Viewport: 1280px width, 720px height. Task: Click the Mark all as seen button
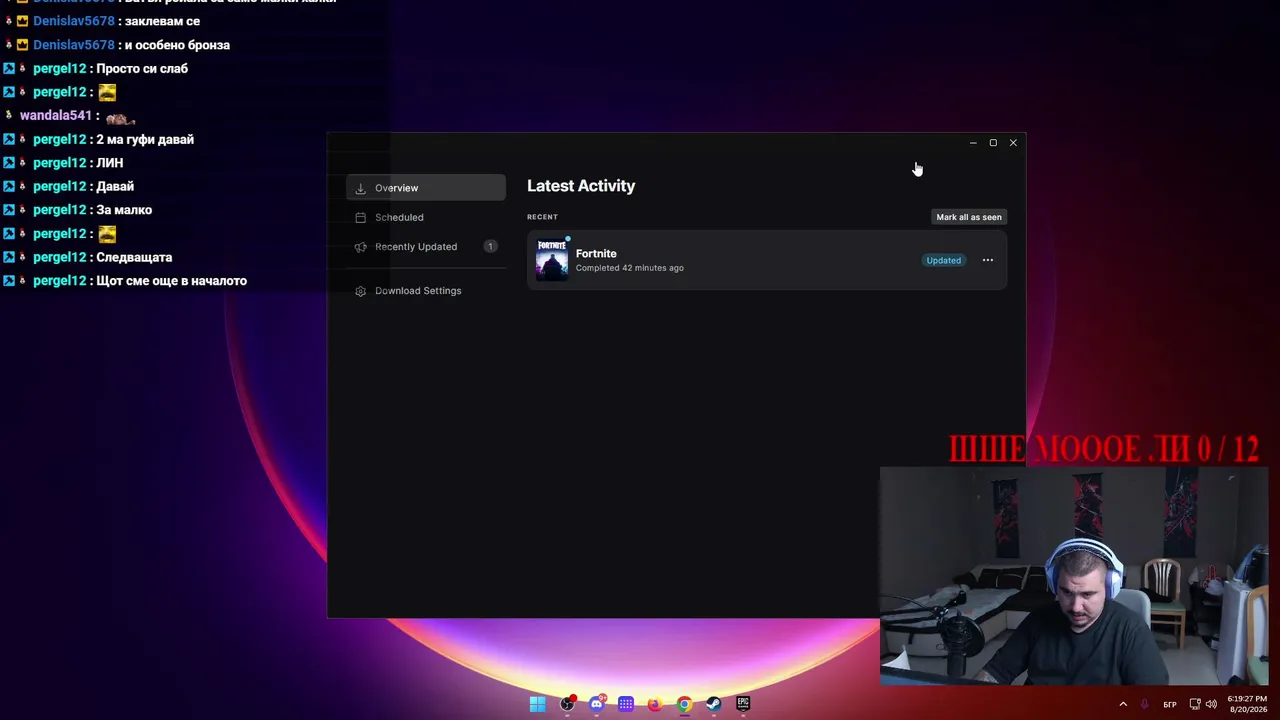point(968,217)
